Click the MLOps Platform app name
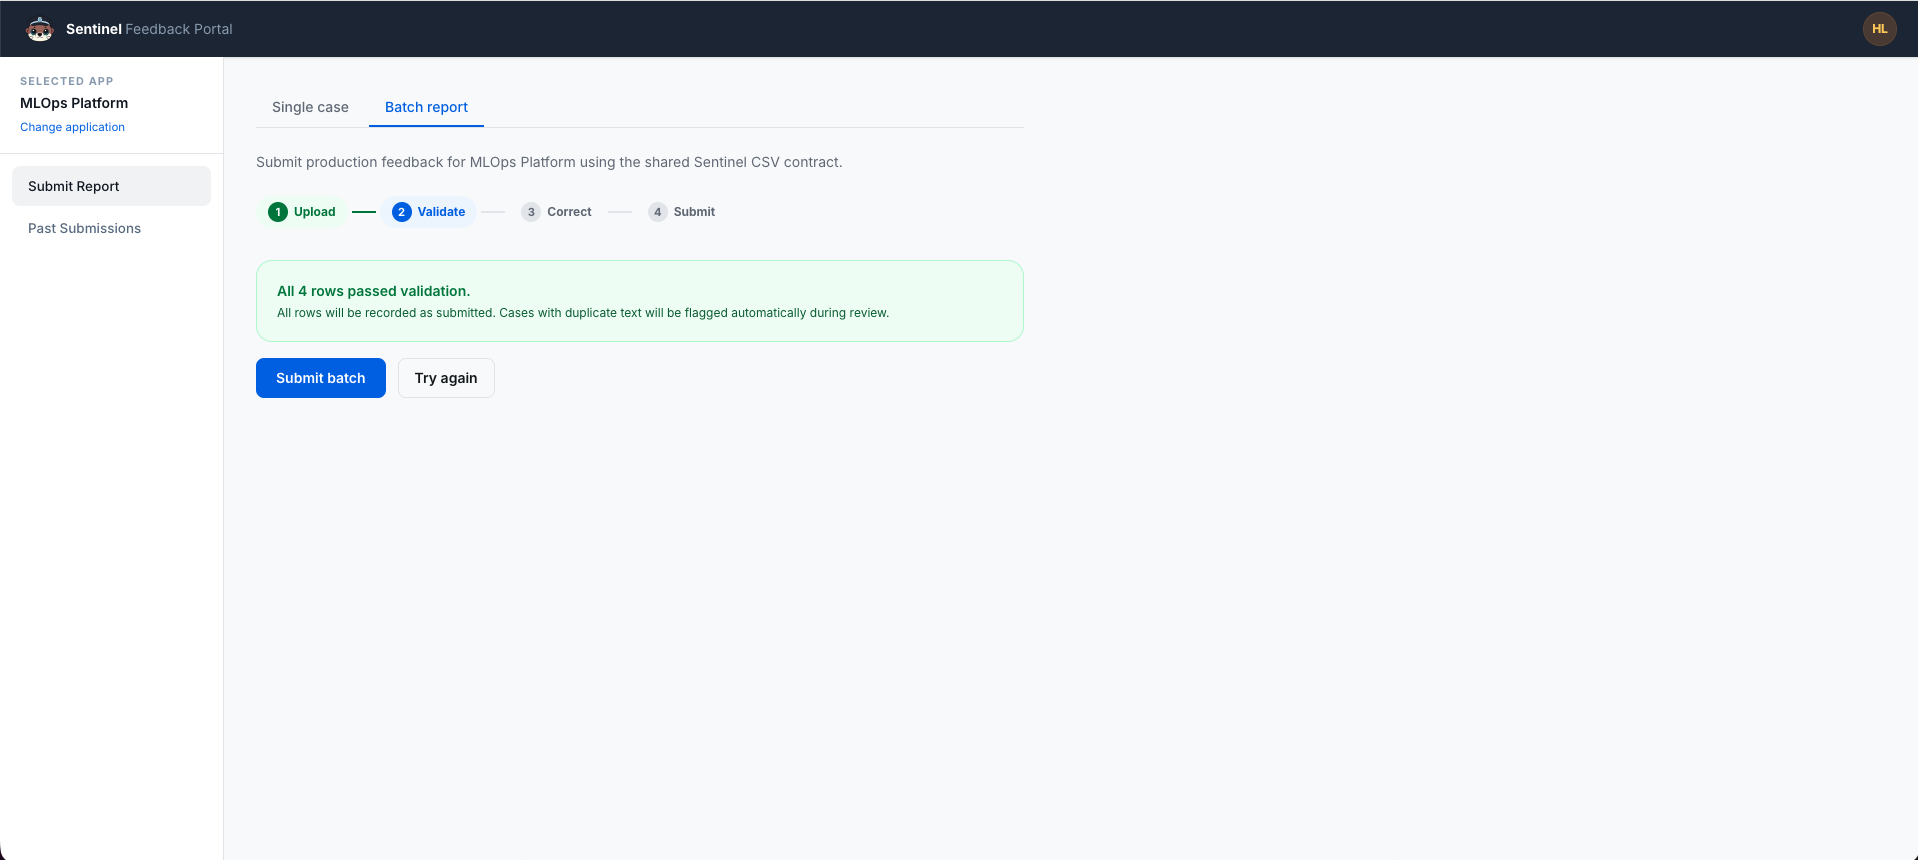Screen dimensions: 1918x860 click(74, 103)
